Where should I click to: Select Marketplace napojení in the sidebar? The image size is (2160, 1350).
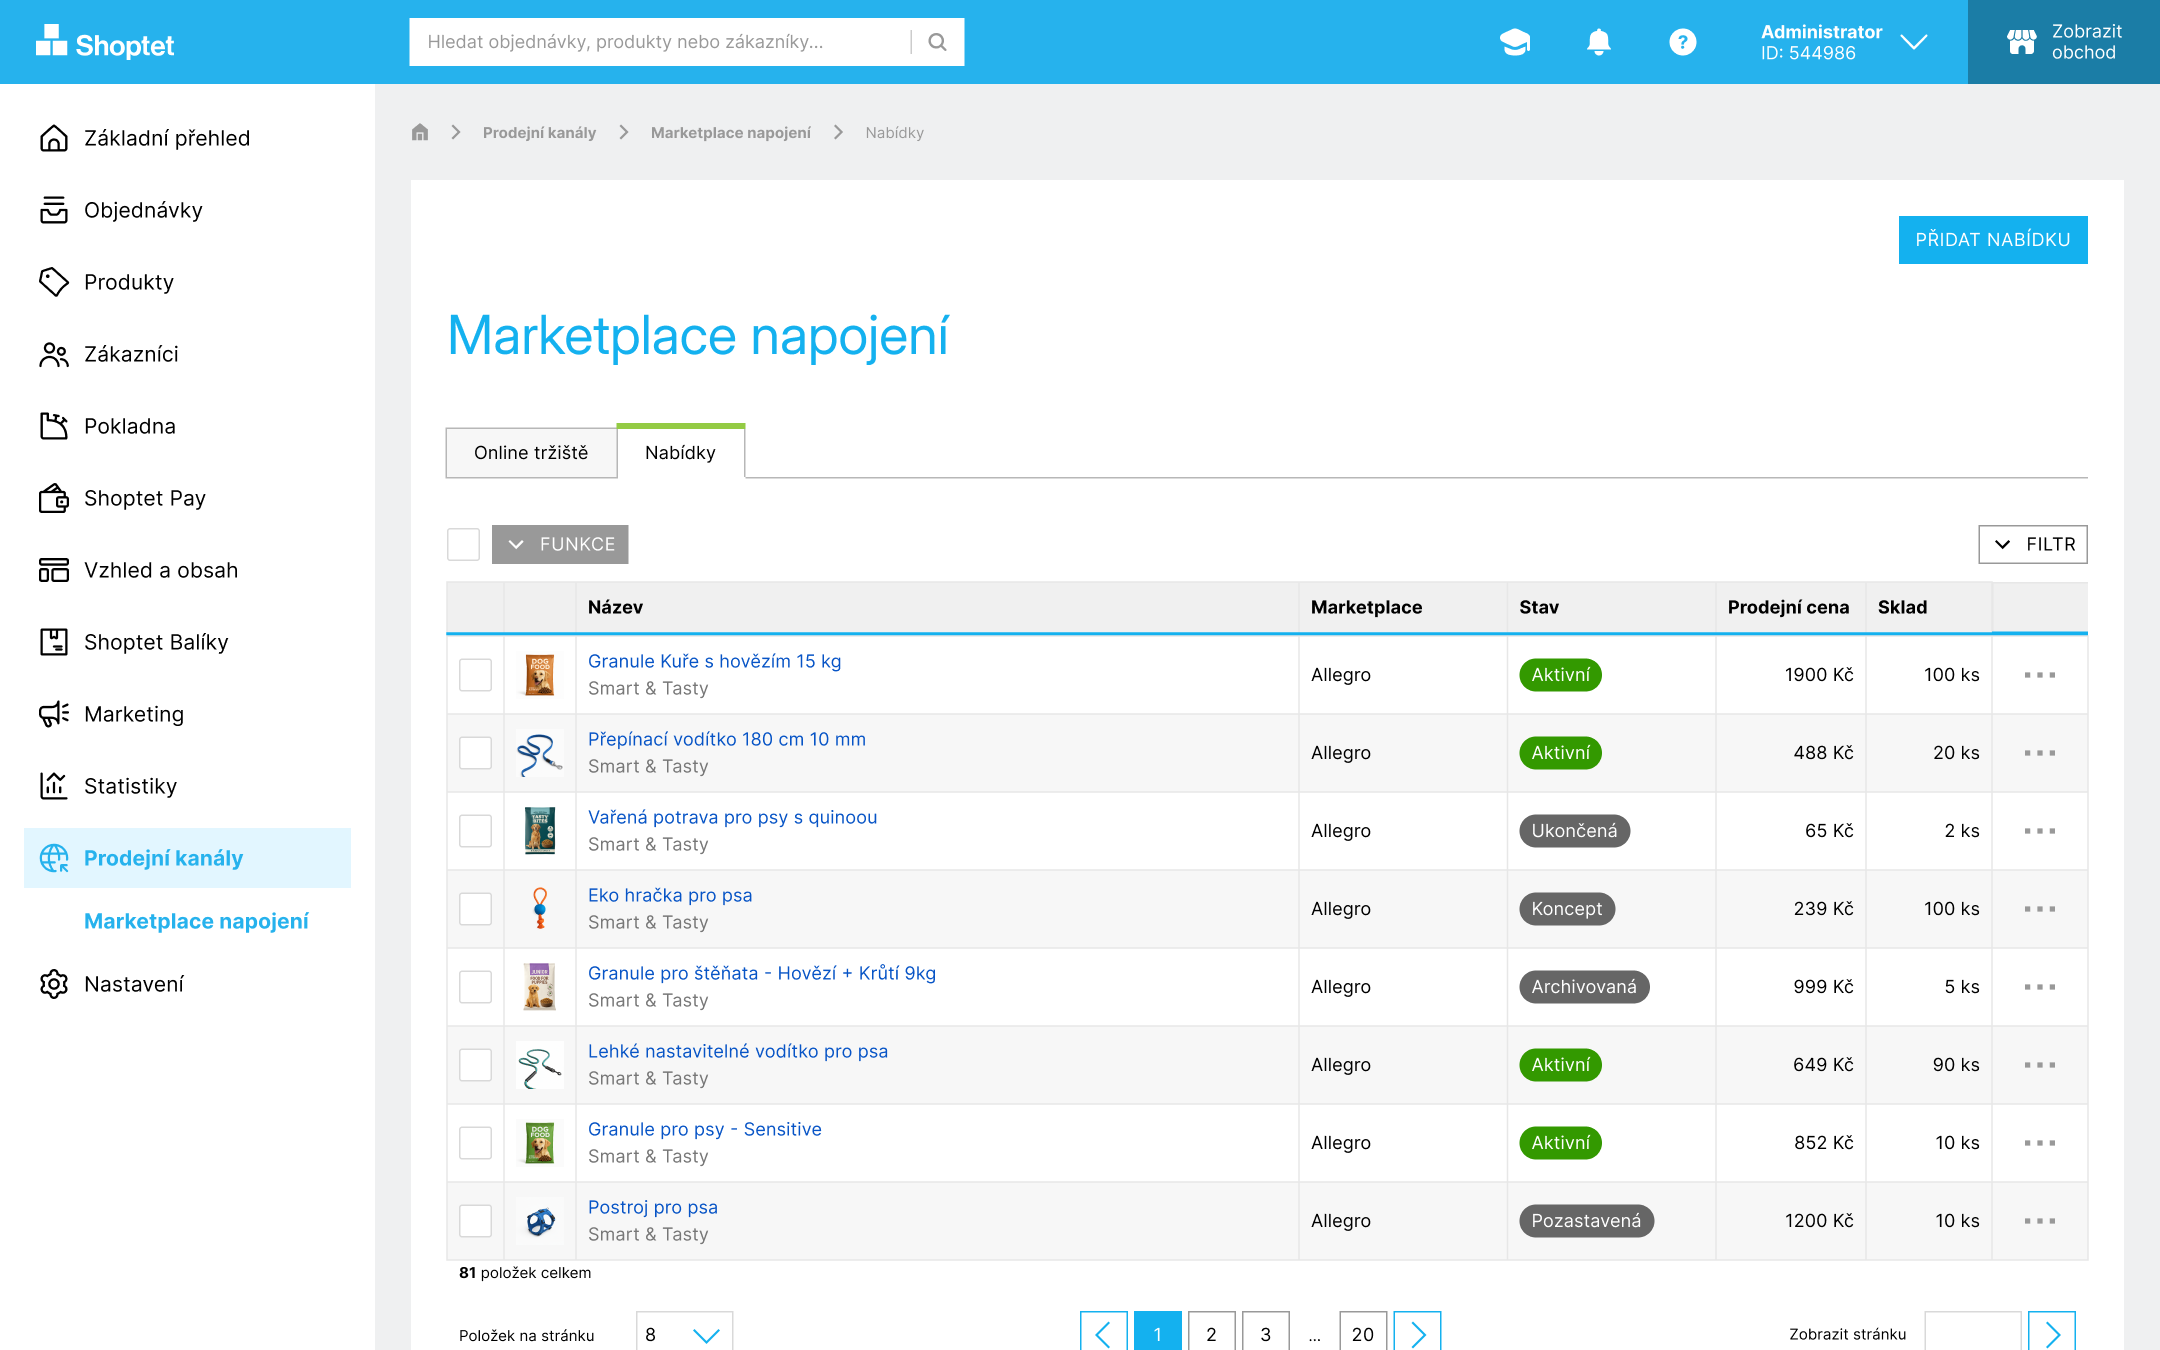point(197,921)
